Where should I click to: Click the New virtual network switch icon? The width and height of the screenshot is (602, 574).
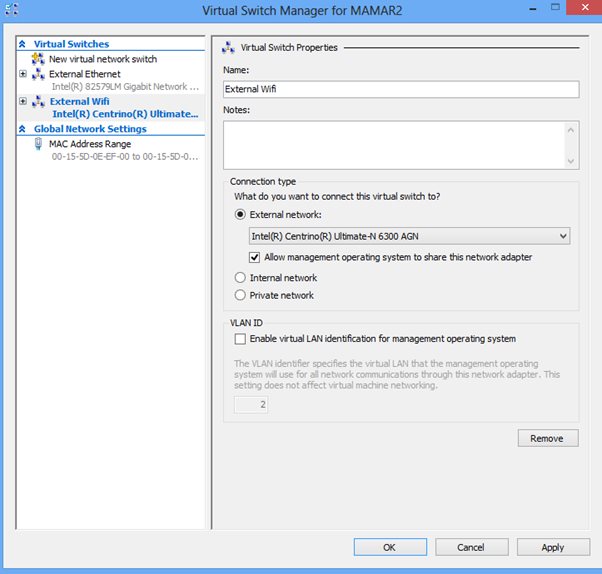pyautogui.click(x=38, y=59)
